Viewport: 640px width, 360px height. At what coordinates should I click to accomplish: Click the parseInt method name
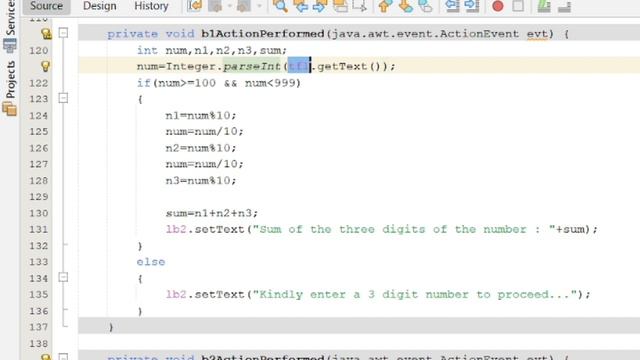click(252, 66)
